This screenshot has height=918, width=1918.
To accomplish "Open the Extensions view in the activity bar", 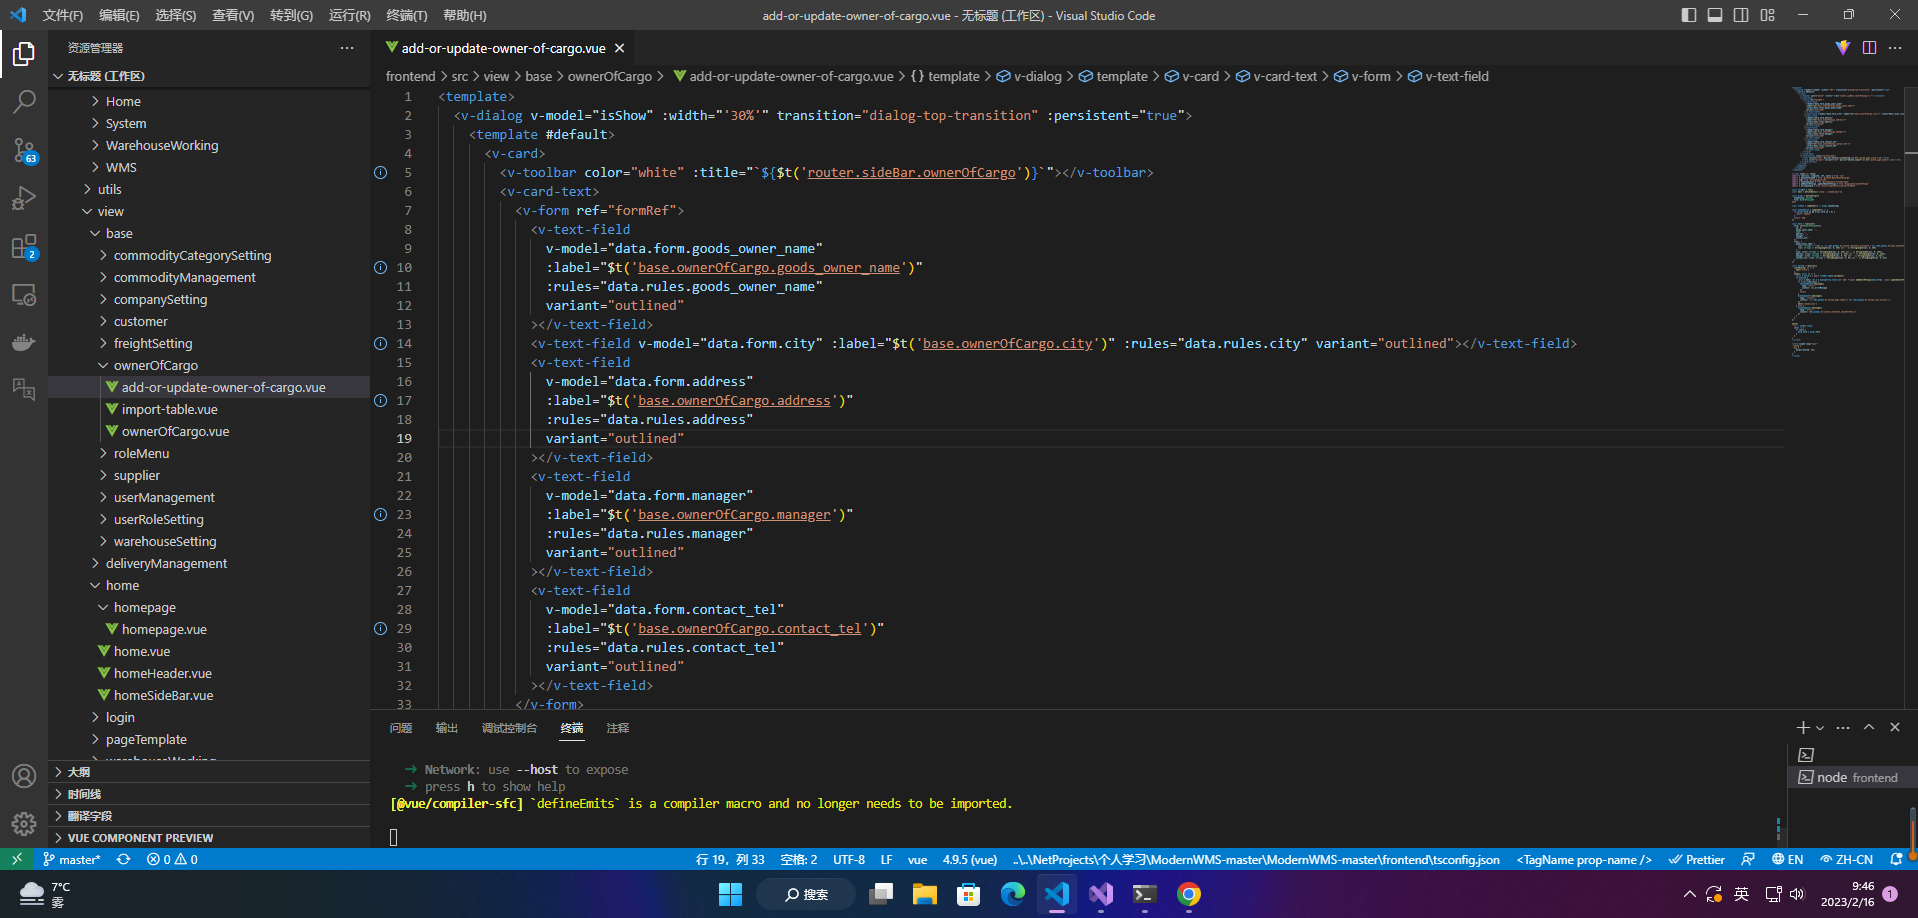I will point(24,247).
